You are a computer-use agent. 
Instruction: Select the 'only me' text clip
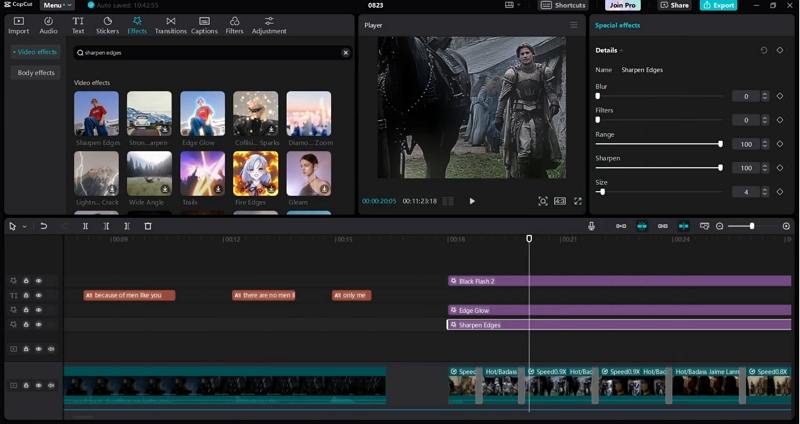point(352,295)
